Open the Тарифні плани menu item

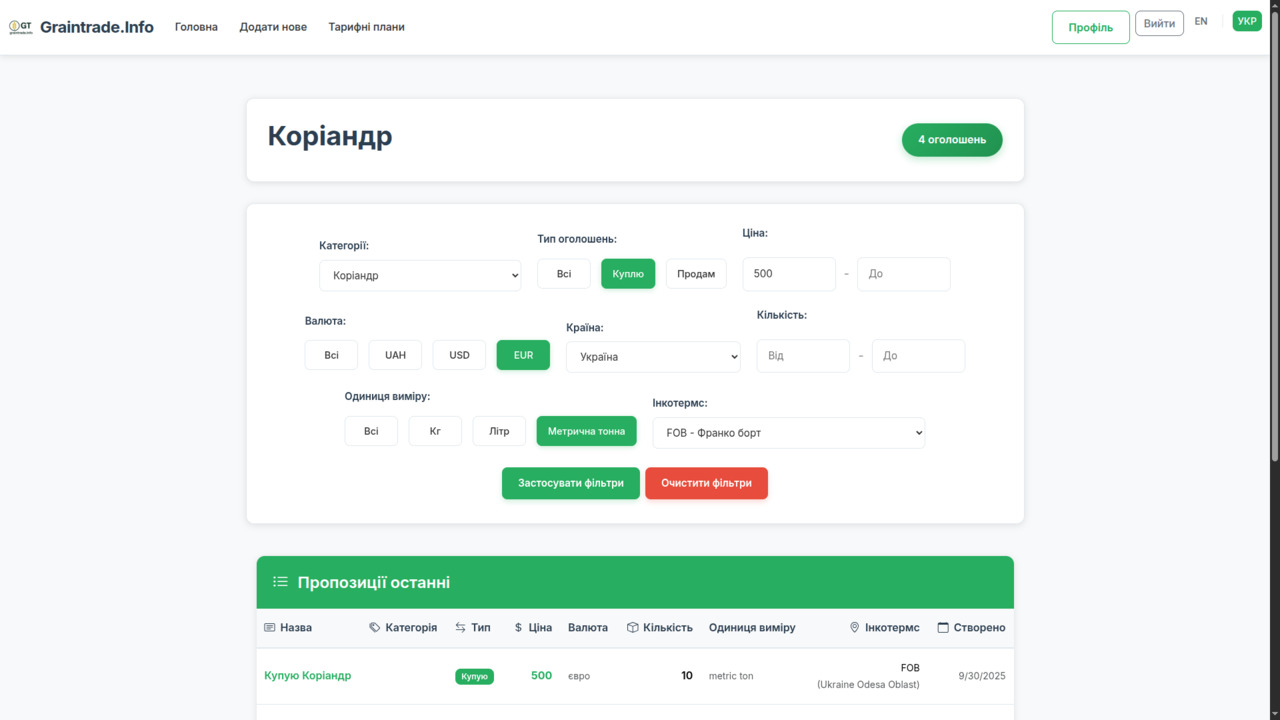(365, 27)
